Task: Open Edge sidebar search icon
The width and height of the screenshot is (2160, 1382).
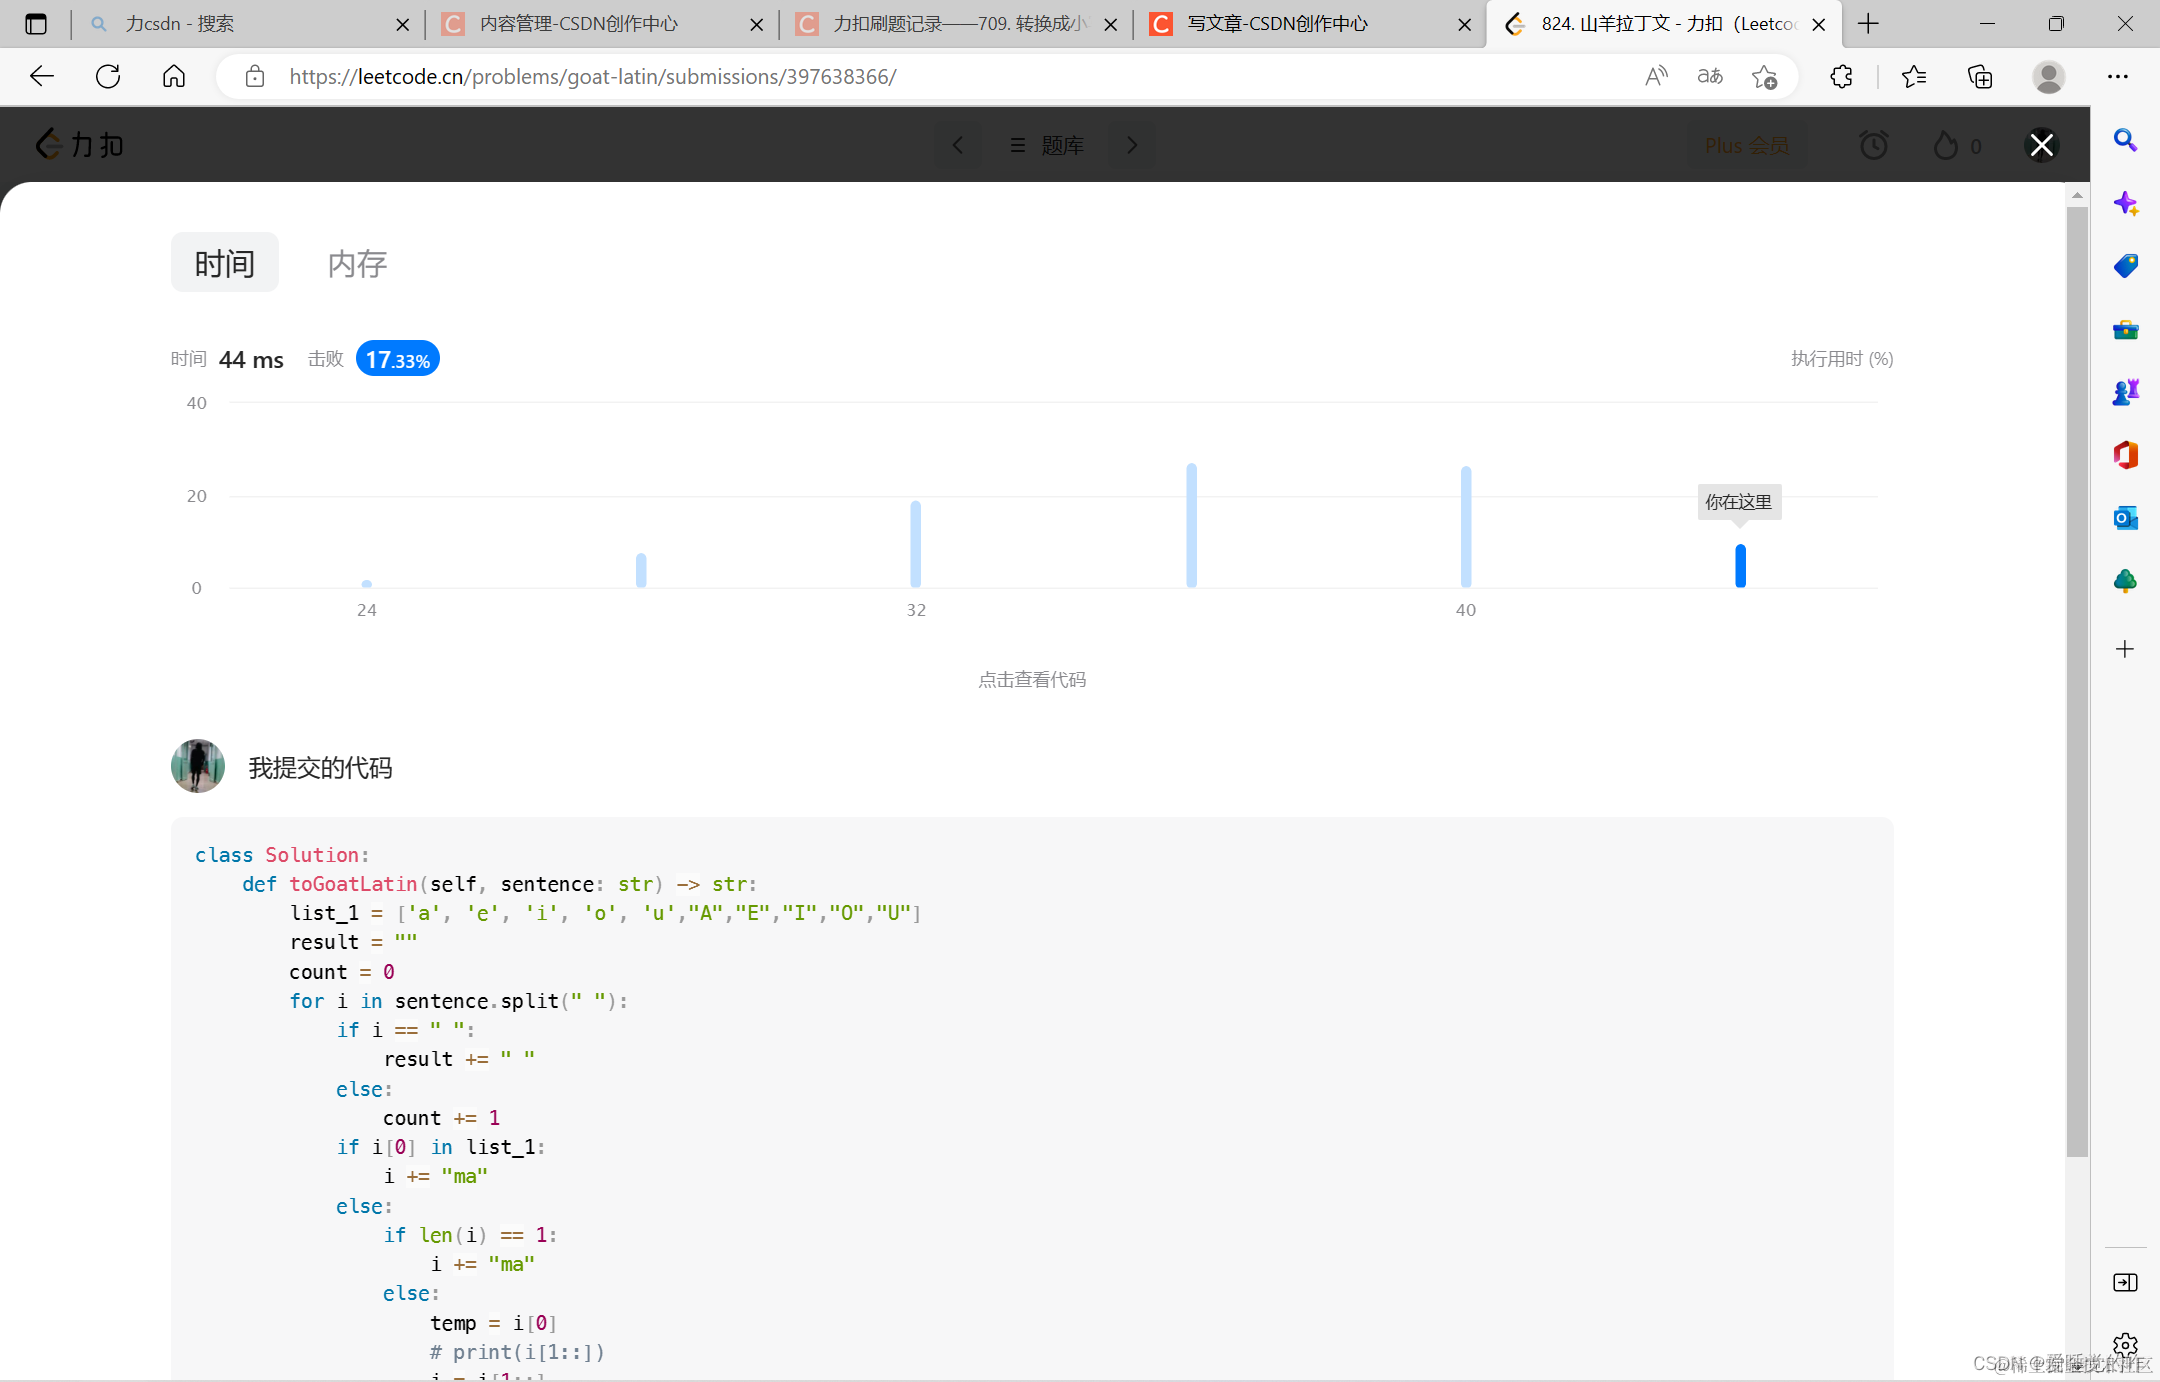Action: tap(2125, 140)
